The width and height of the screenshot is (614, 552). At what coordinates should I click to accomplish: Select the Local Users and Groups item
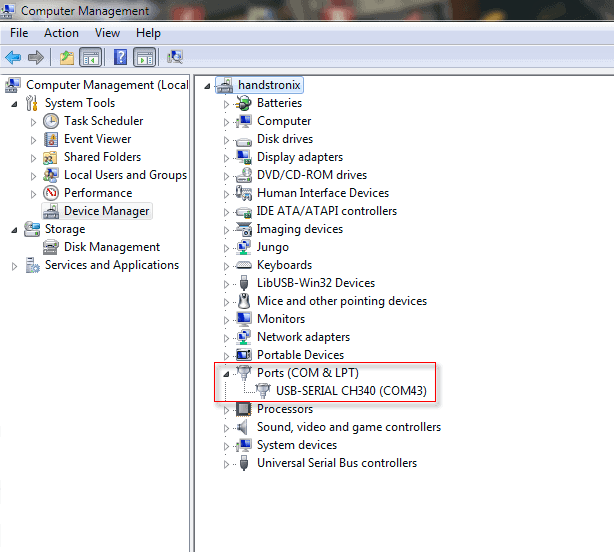(x=125, y=175)
